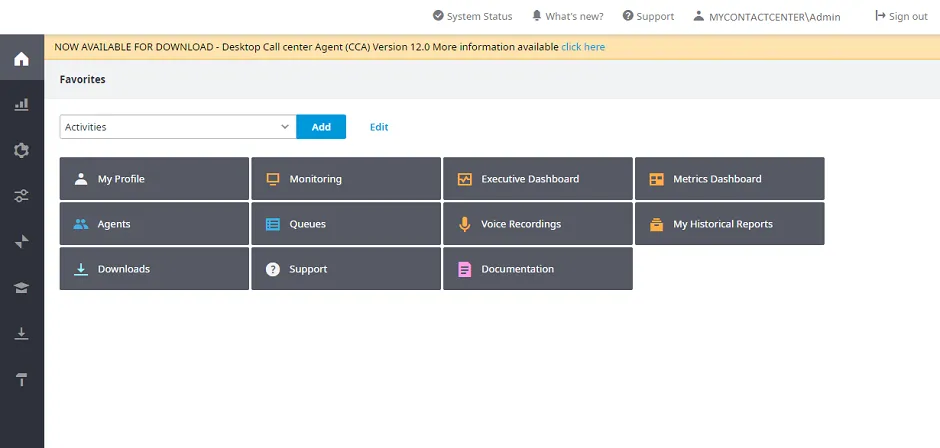Open the gear-shaped sidebar icon
Viewport: 940px width, 448px height.
point(22,150)
